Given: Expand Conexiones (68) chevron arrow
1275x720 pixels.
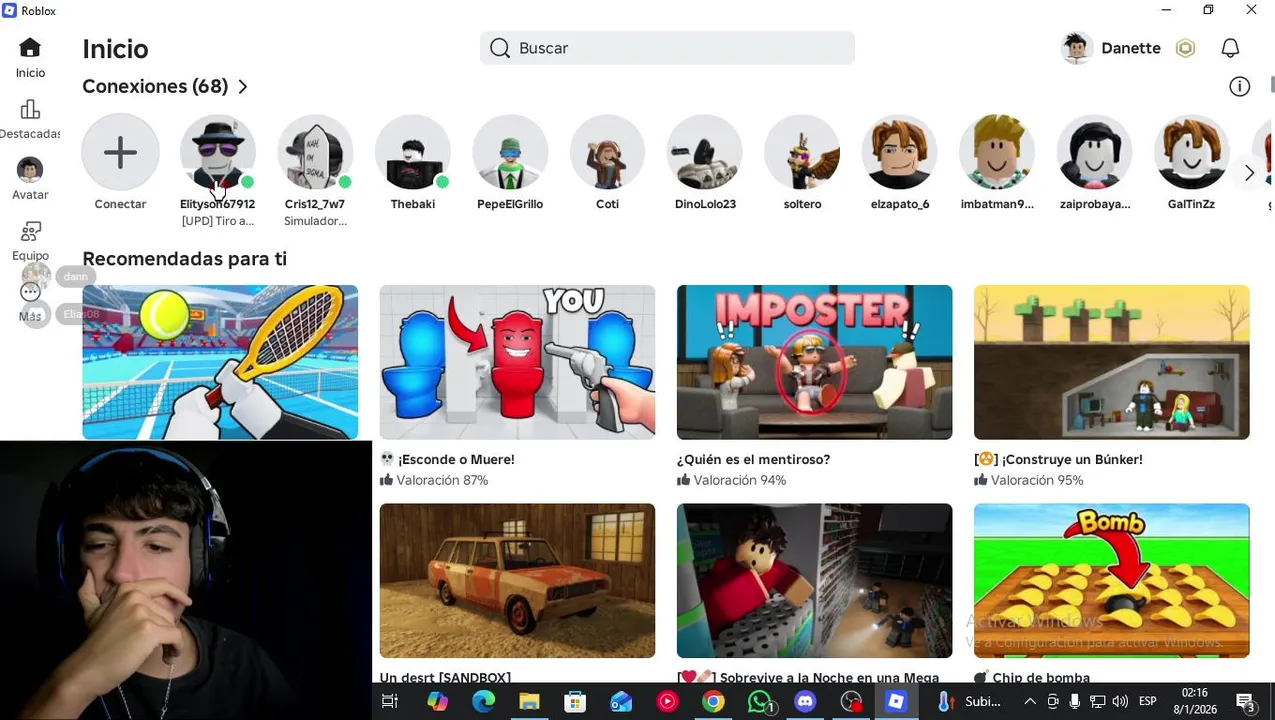Looking at the screenshot, I should point(243,87).
